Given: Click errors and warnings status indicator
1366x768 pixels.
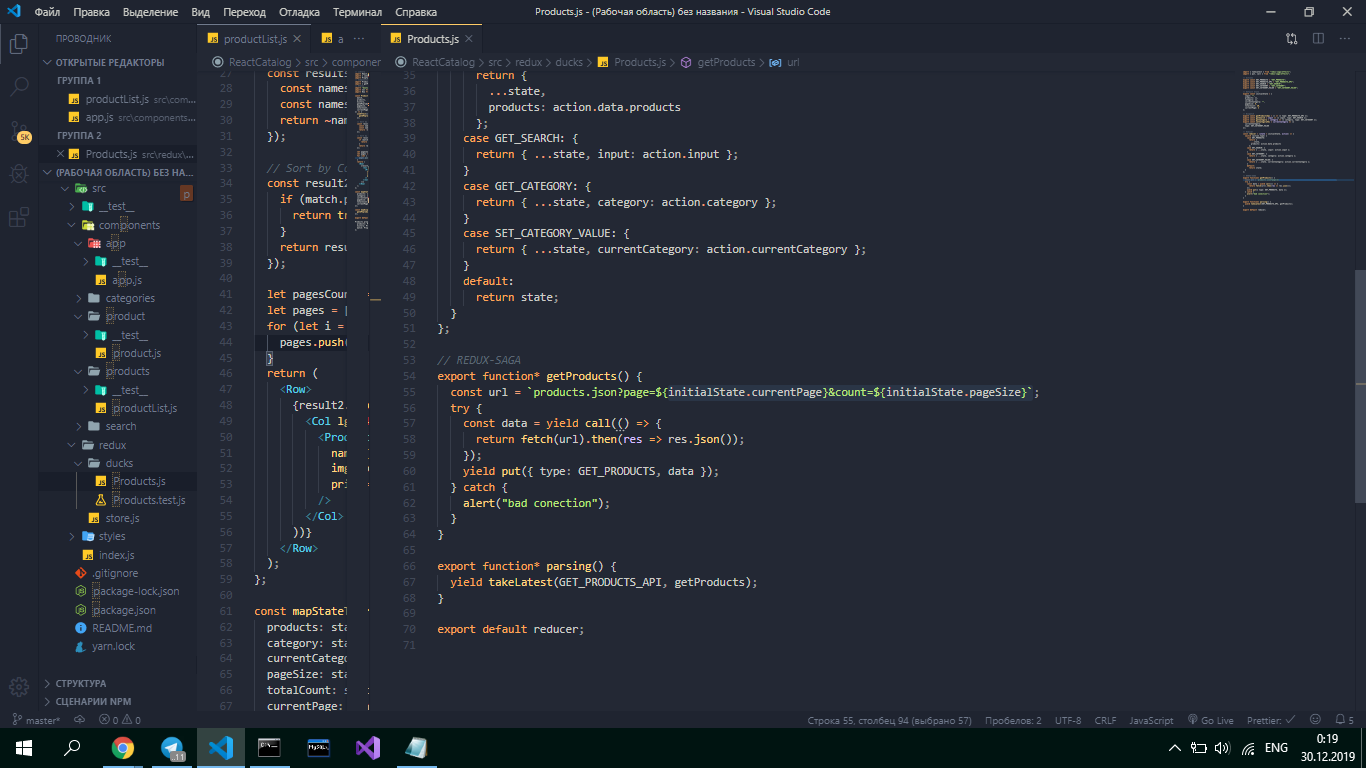Looking at the screenshot, I should click(120, 720).
